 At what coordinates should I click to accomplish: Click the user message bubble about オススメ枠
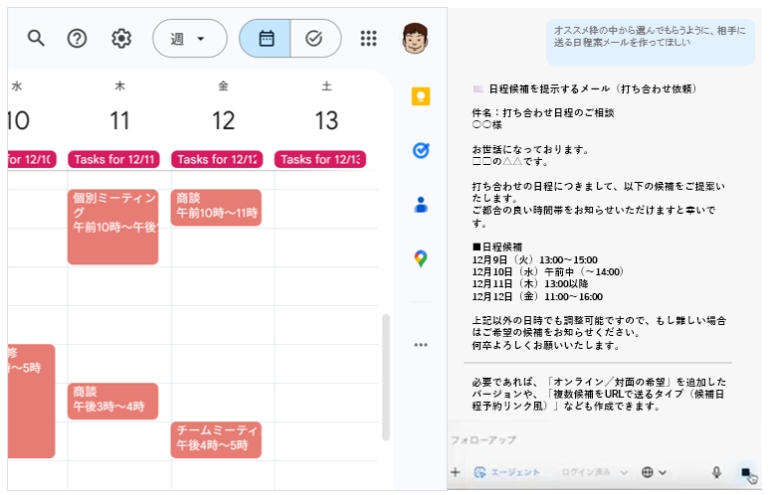(x=650, y=42)
